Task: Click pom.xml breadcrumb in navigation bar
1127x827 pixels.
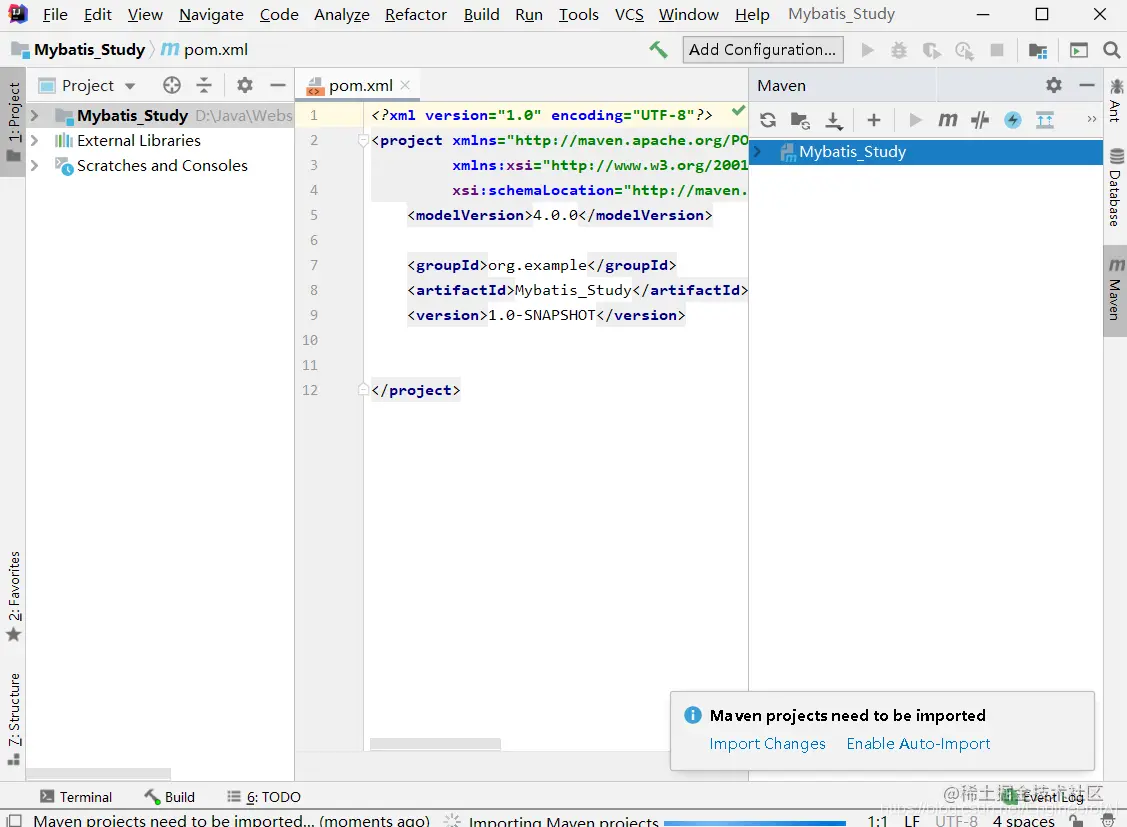Action: 204,50
